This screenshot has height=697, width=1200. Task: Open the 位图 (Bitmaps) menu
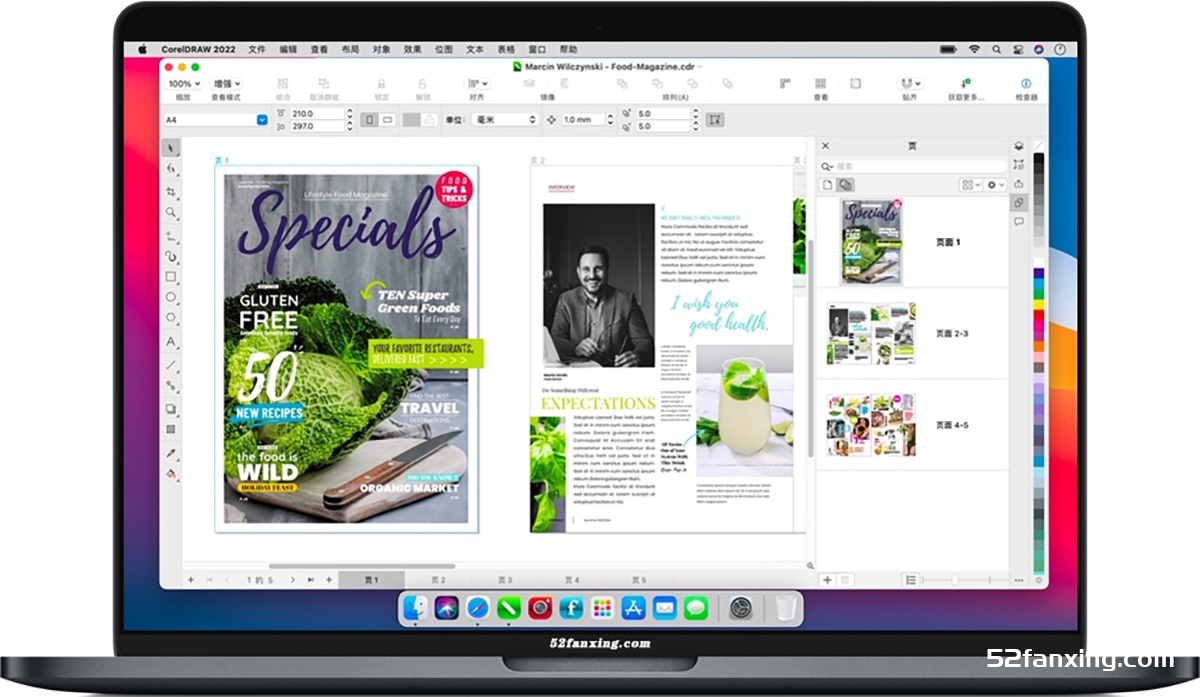(x=444, y=49)
